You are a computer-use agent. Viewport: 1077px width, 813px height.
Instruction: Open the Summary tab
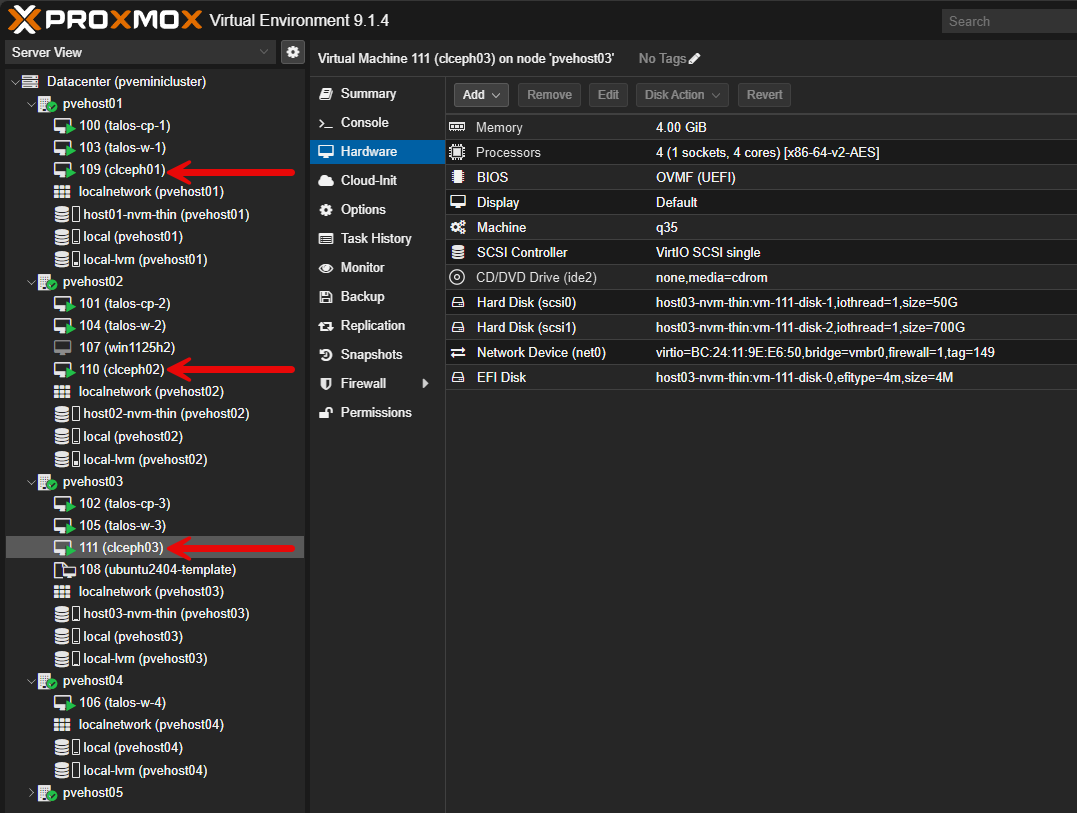[377, 93]
